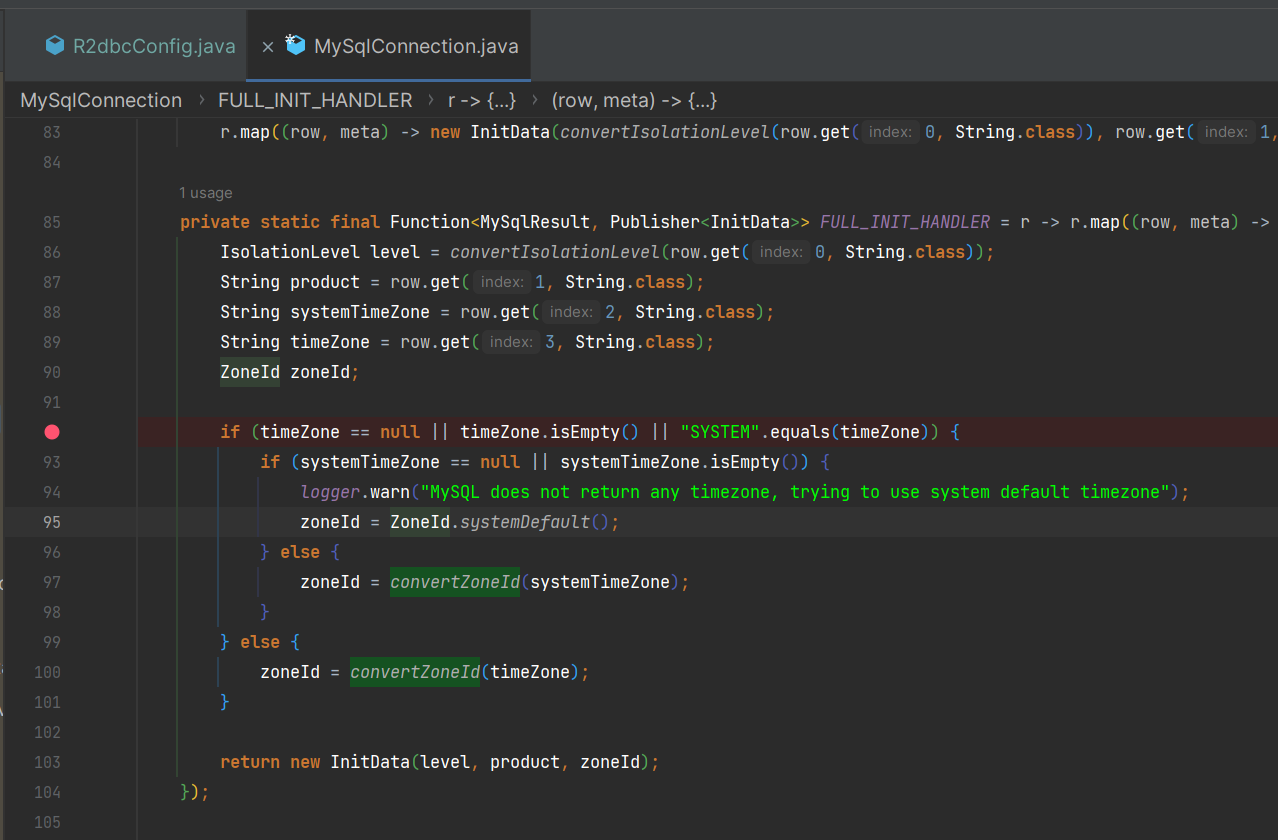Click highlighted ZoneId type on line 90
Image resolution: width=1278 pixels, height=840 pixels.
click(x=250, y=372)
